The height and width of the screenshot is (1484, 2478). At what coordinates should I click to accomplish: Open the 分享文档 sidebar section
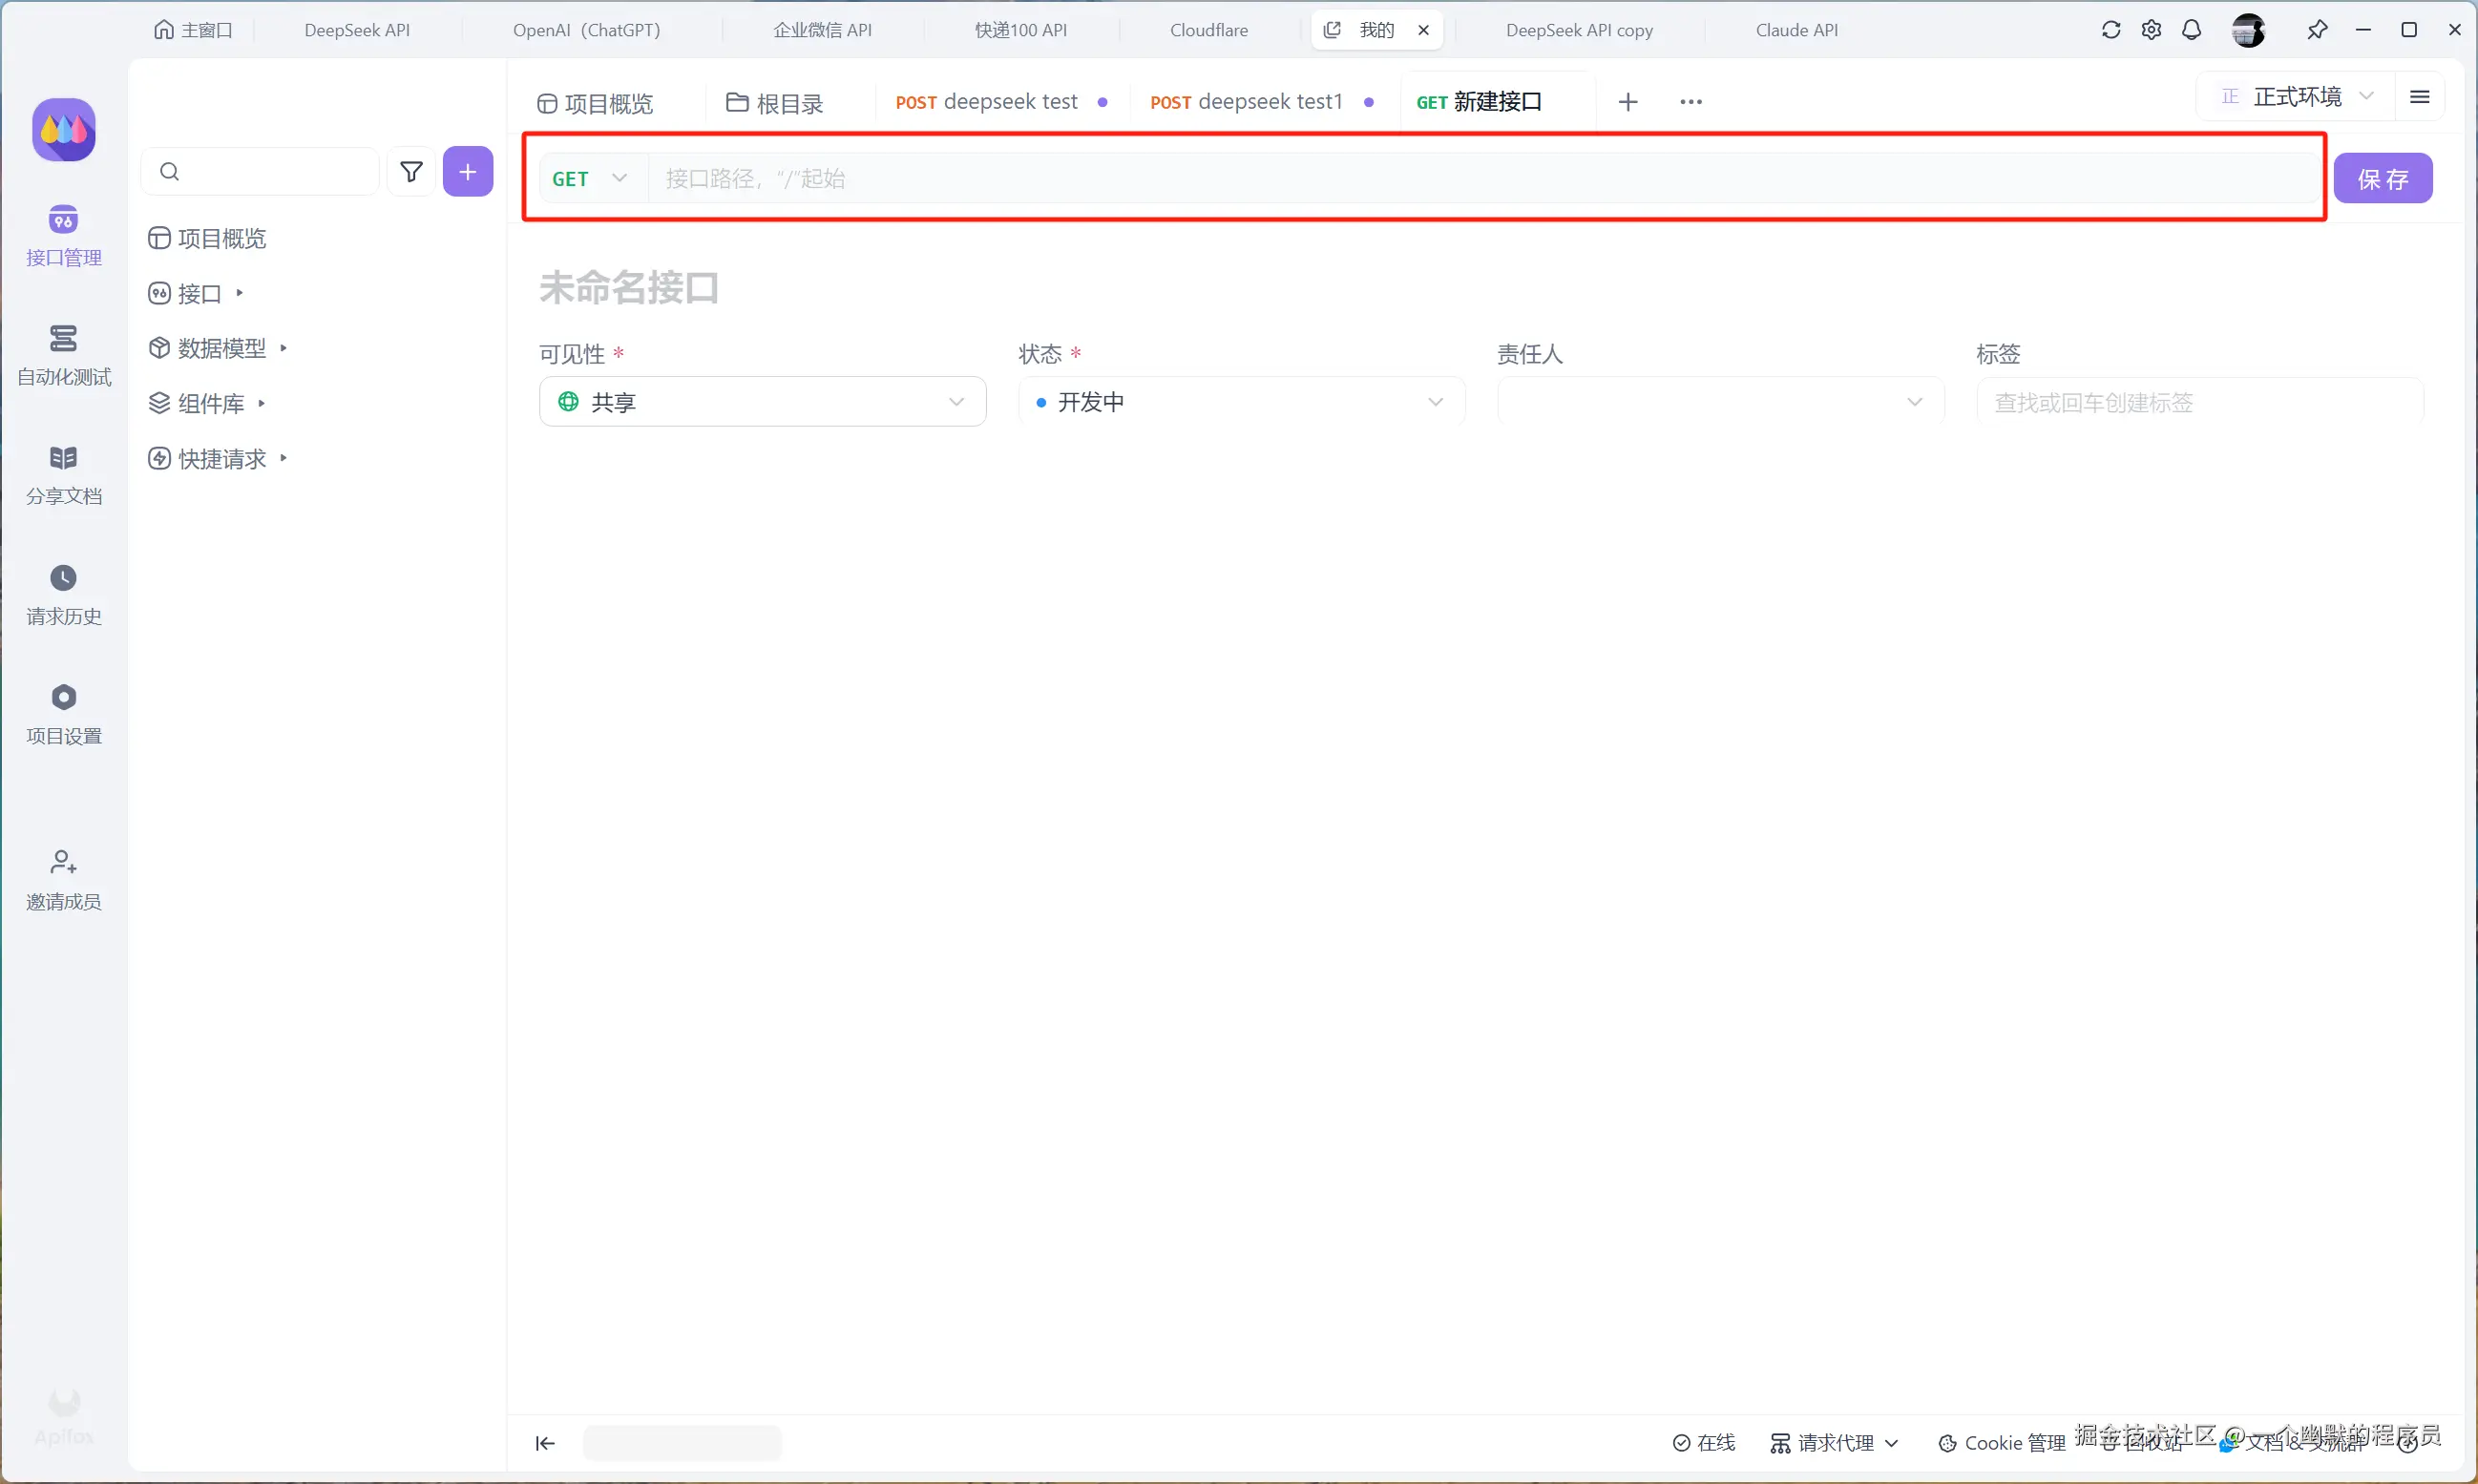point(63,474)
